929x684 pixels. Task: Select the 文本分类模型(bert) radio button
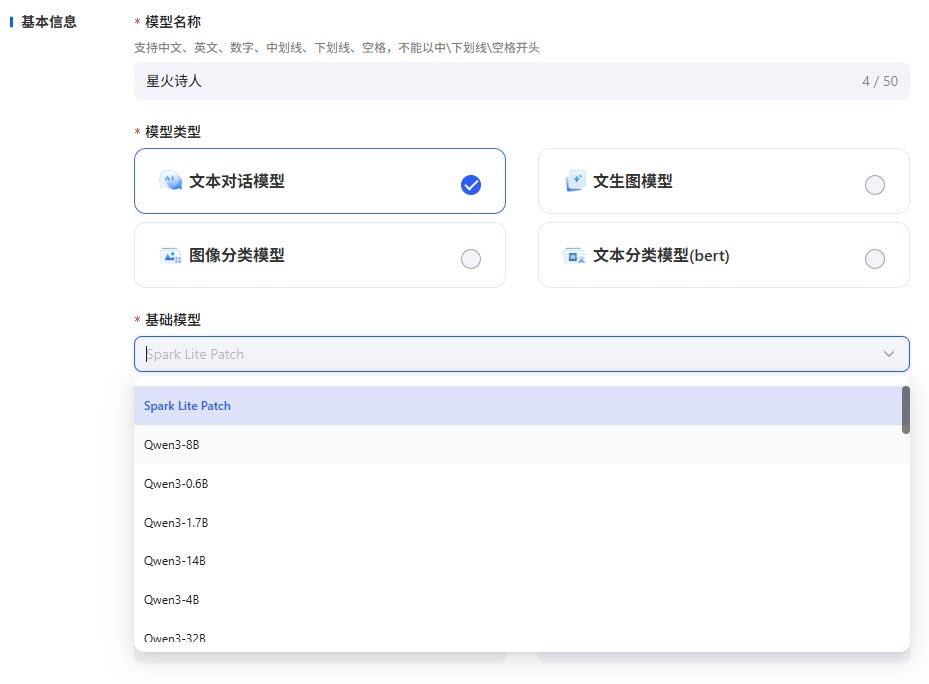pyautogui.click(x=875, y=258)
